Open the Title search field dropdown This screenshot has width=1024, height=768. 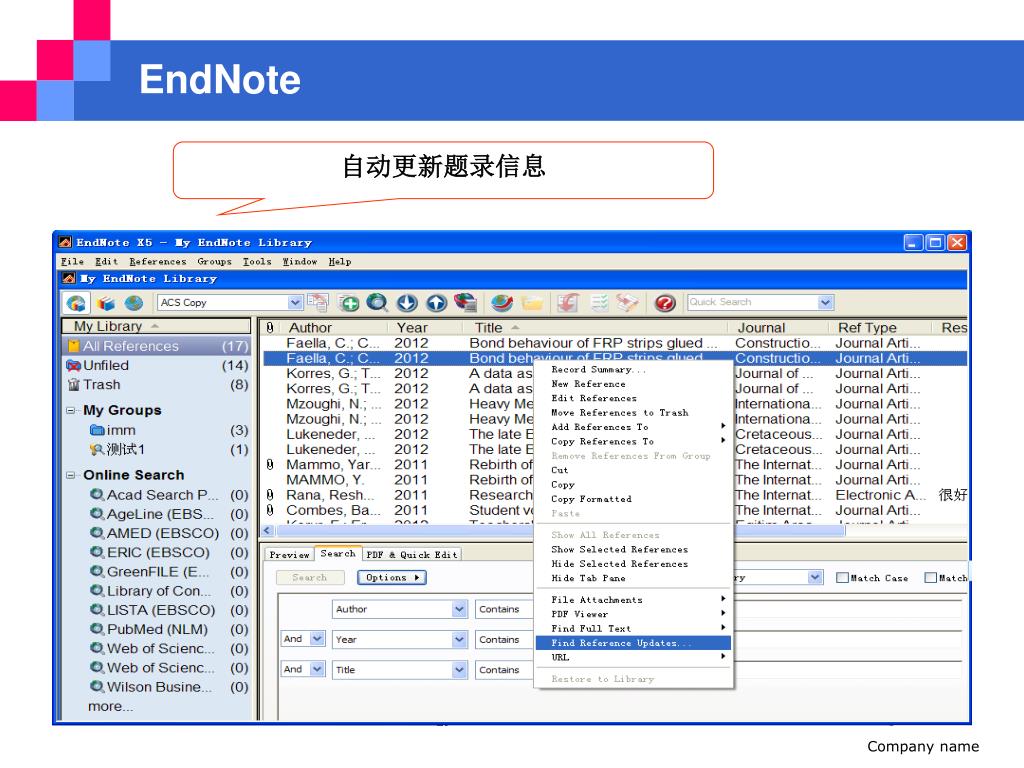[460, 670]
